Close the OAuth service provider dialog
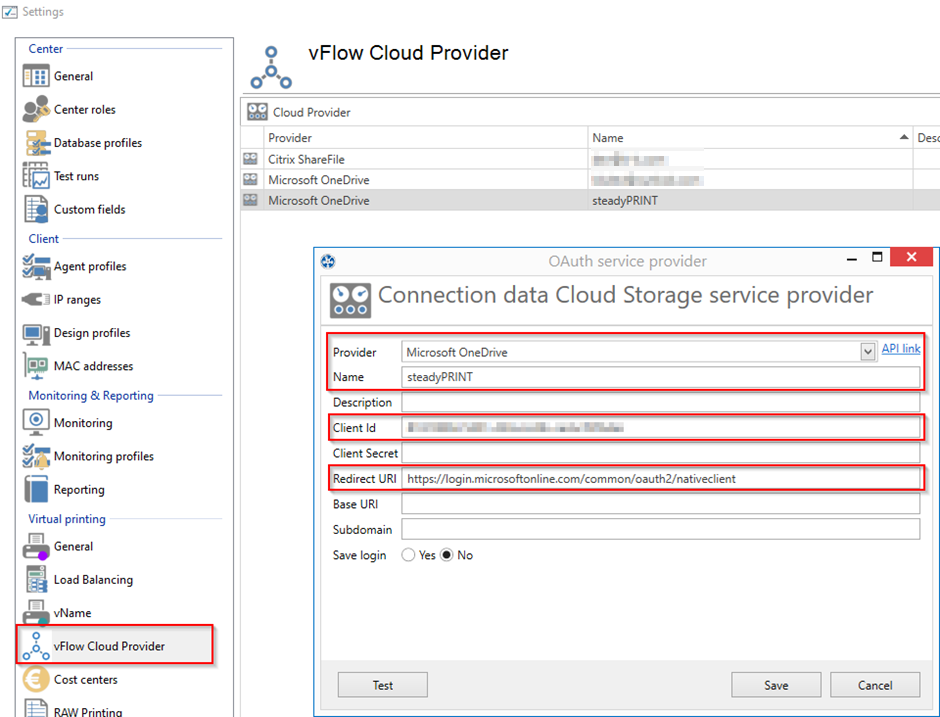 (x=911, y=257)
